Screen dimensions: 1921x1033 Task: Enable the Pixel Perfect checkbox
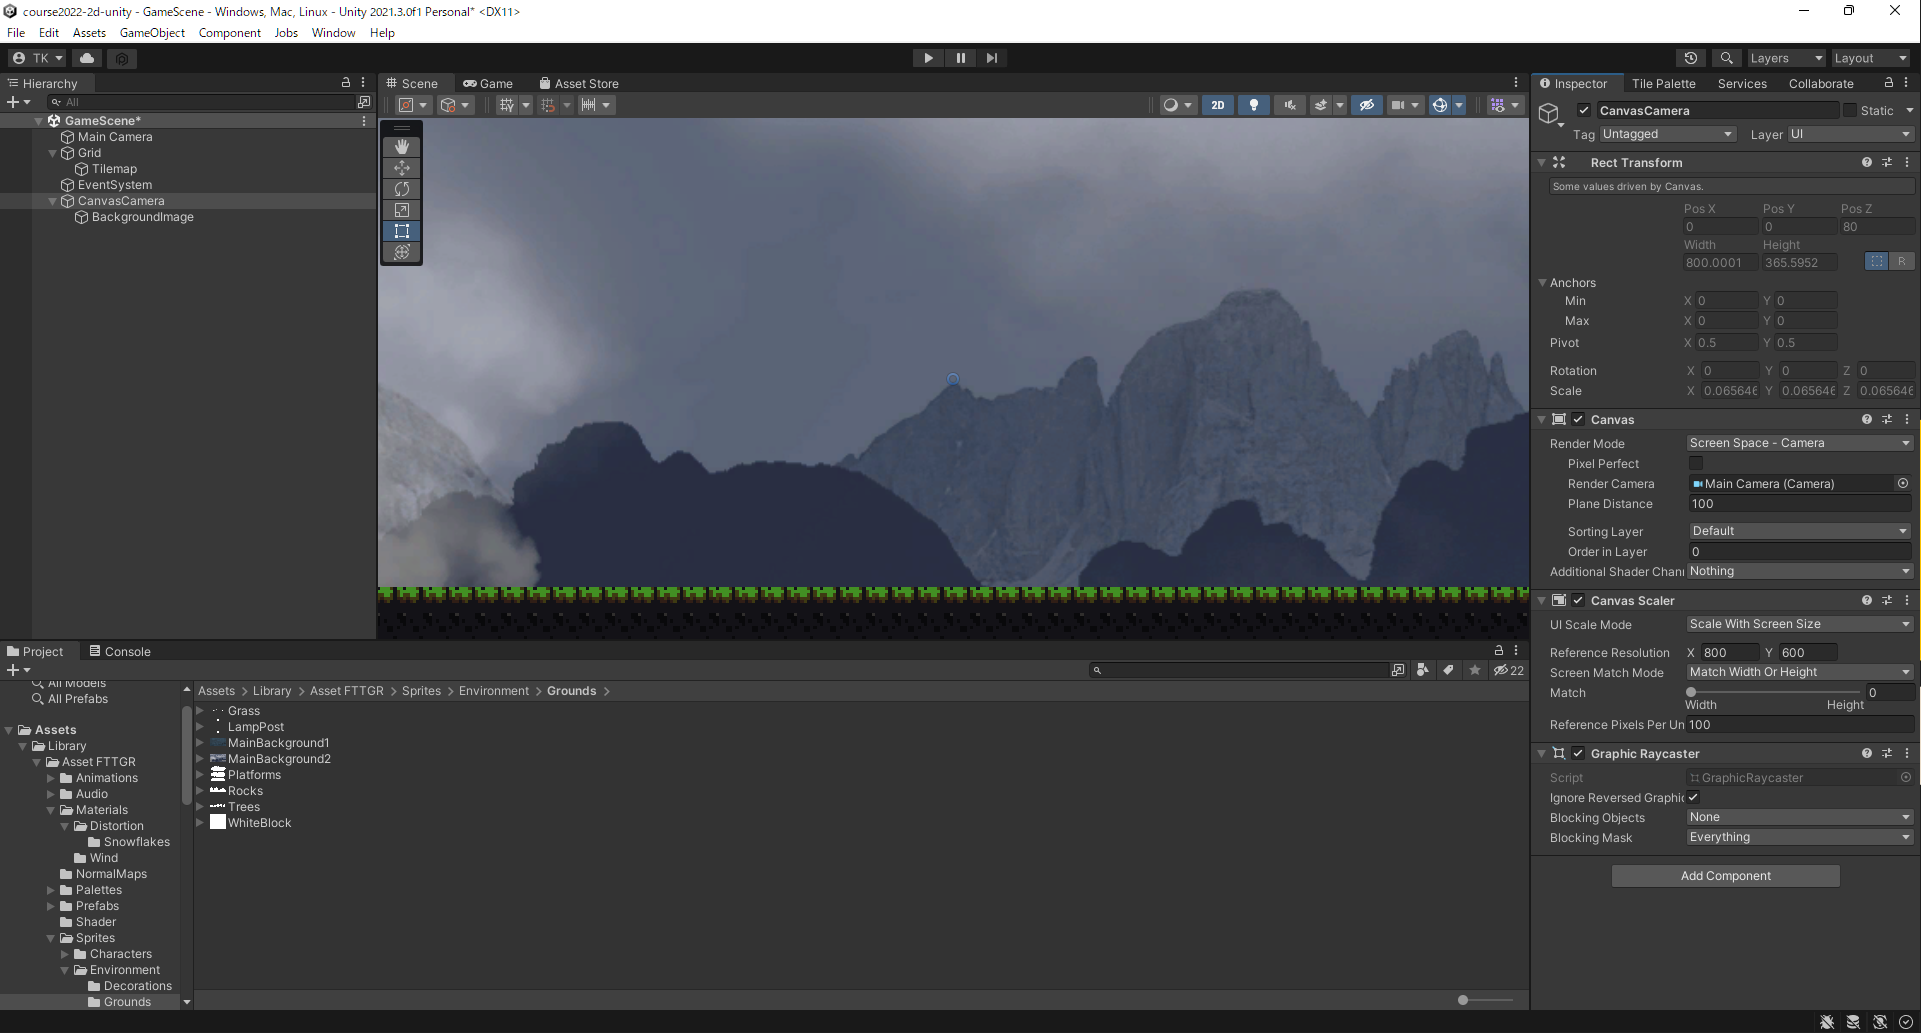coord(1696,463)
